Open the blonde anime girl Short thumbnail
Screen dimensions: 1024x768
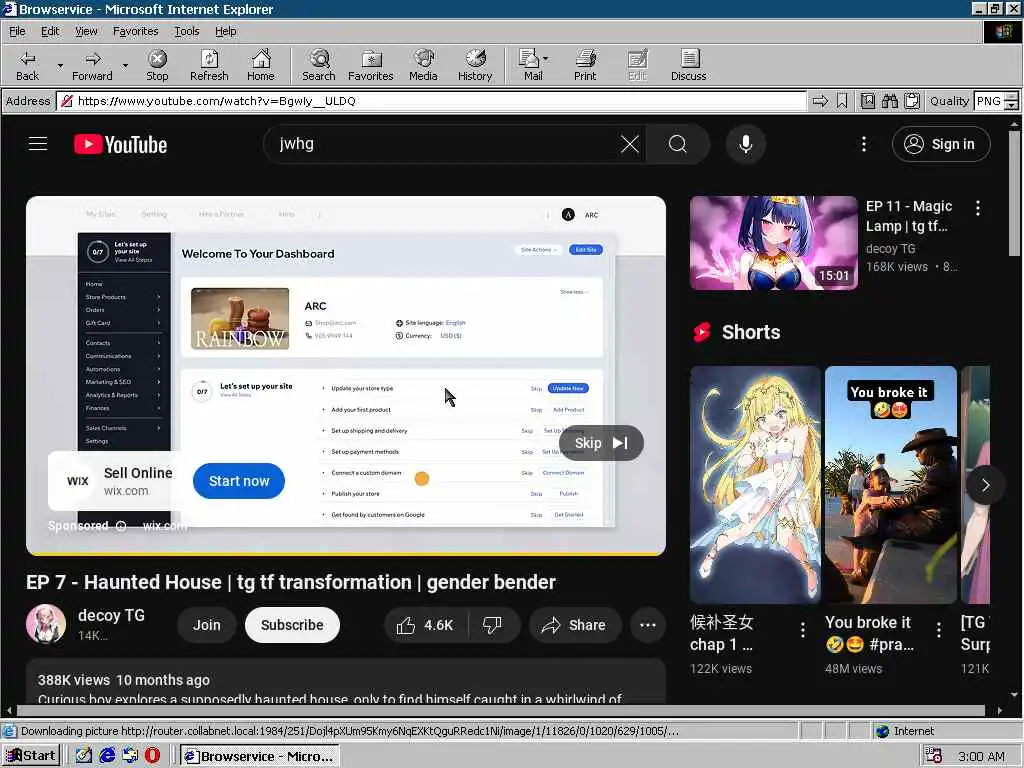coord(755,484)
